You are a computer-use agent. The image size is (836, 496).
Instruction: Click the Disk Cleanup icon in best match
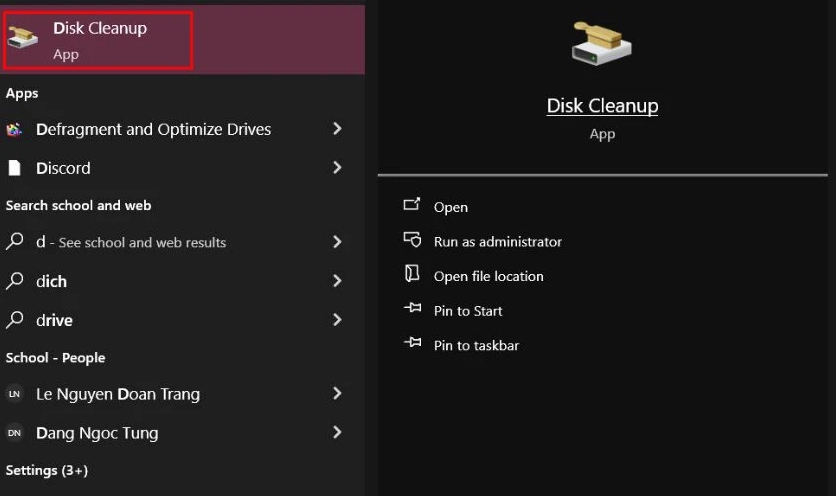pyautogui.click(x=22, y=38)
